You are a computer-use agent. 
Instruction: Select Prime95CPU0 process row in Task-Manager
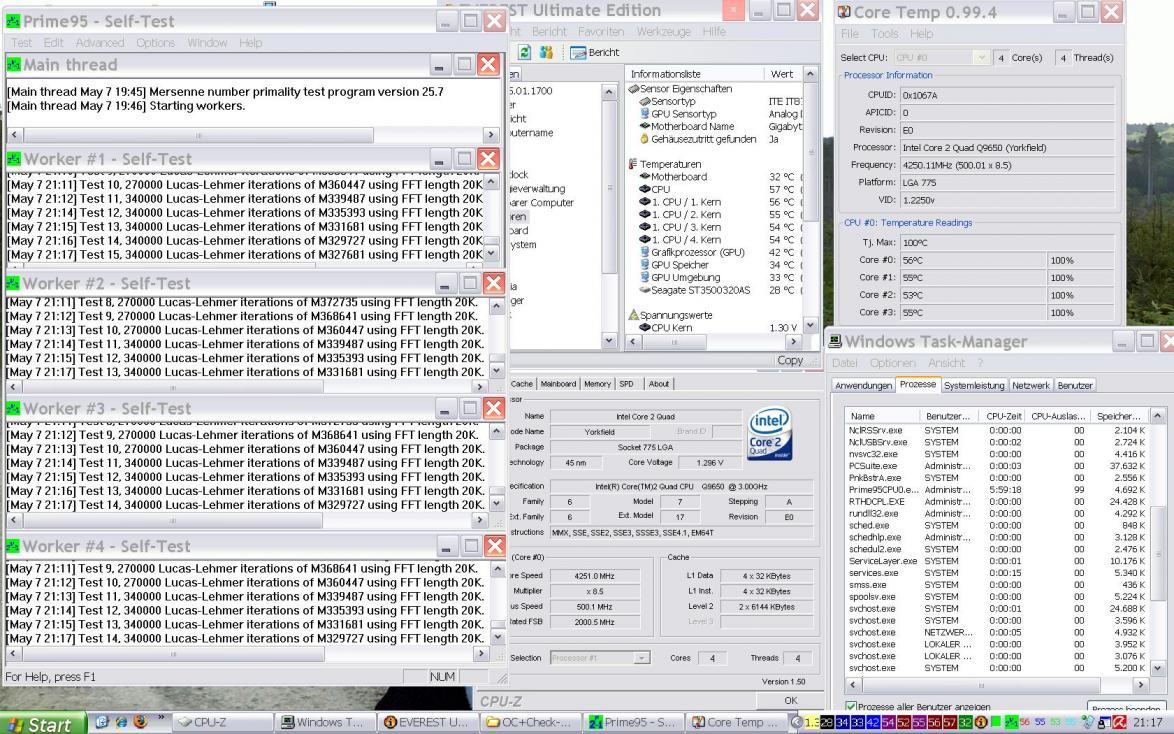tap(997, 490)
